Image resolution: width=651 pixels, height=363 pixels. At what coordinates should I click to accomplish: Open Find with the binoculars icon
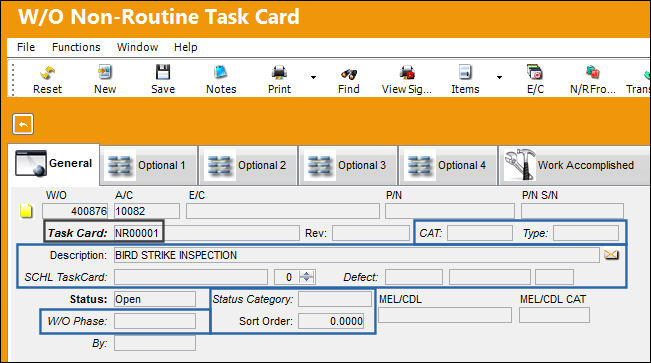click(349, 74)
